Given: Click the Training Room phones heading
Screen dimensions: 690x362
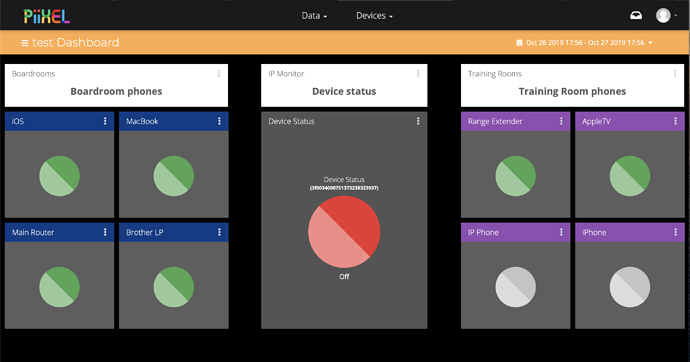Looking at the screenshot, I should pyautogui.click(x=572, y=91).
